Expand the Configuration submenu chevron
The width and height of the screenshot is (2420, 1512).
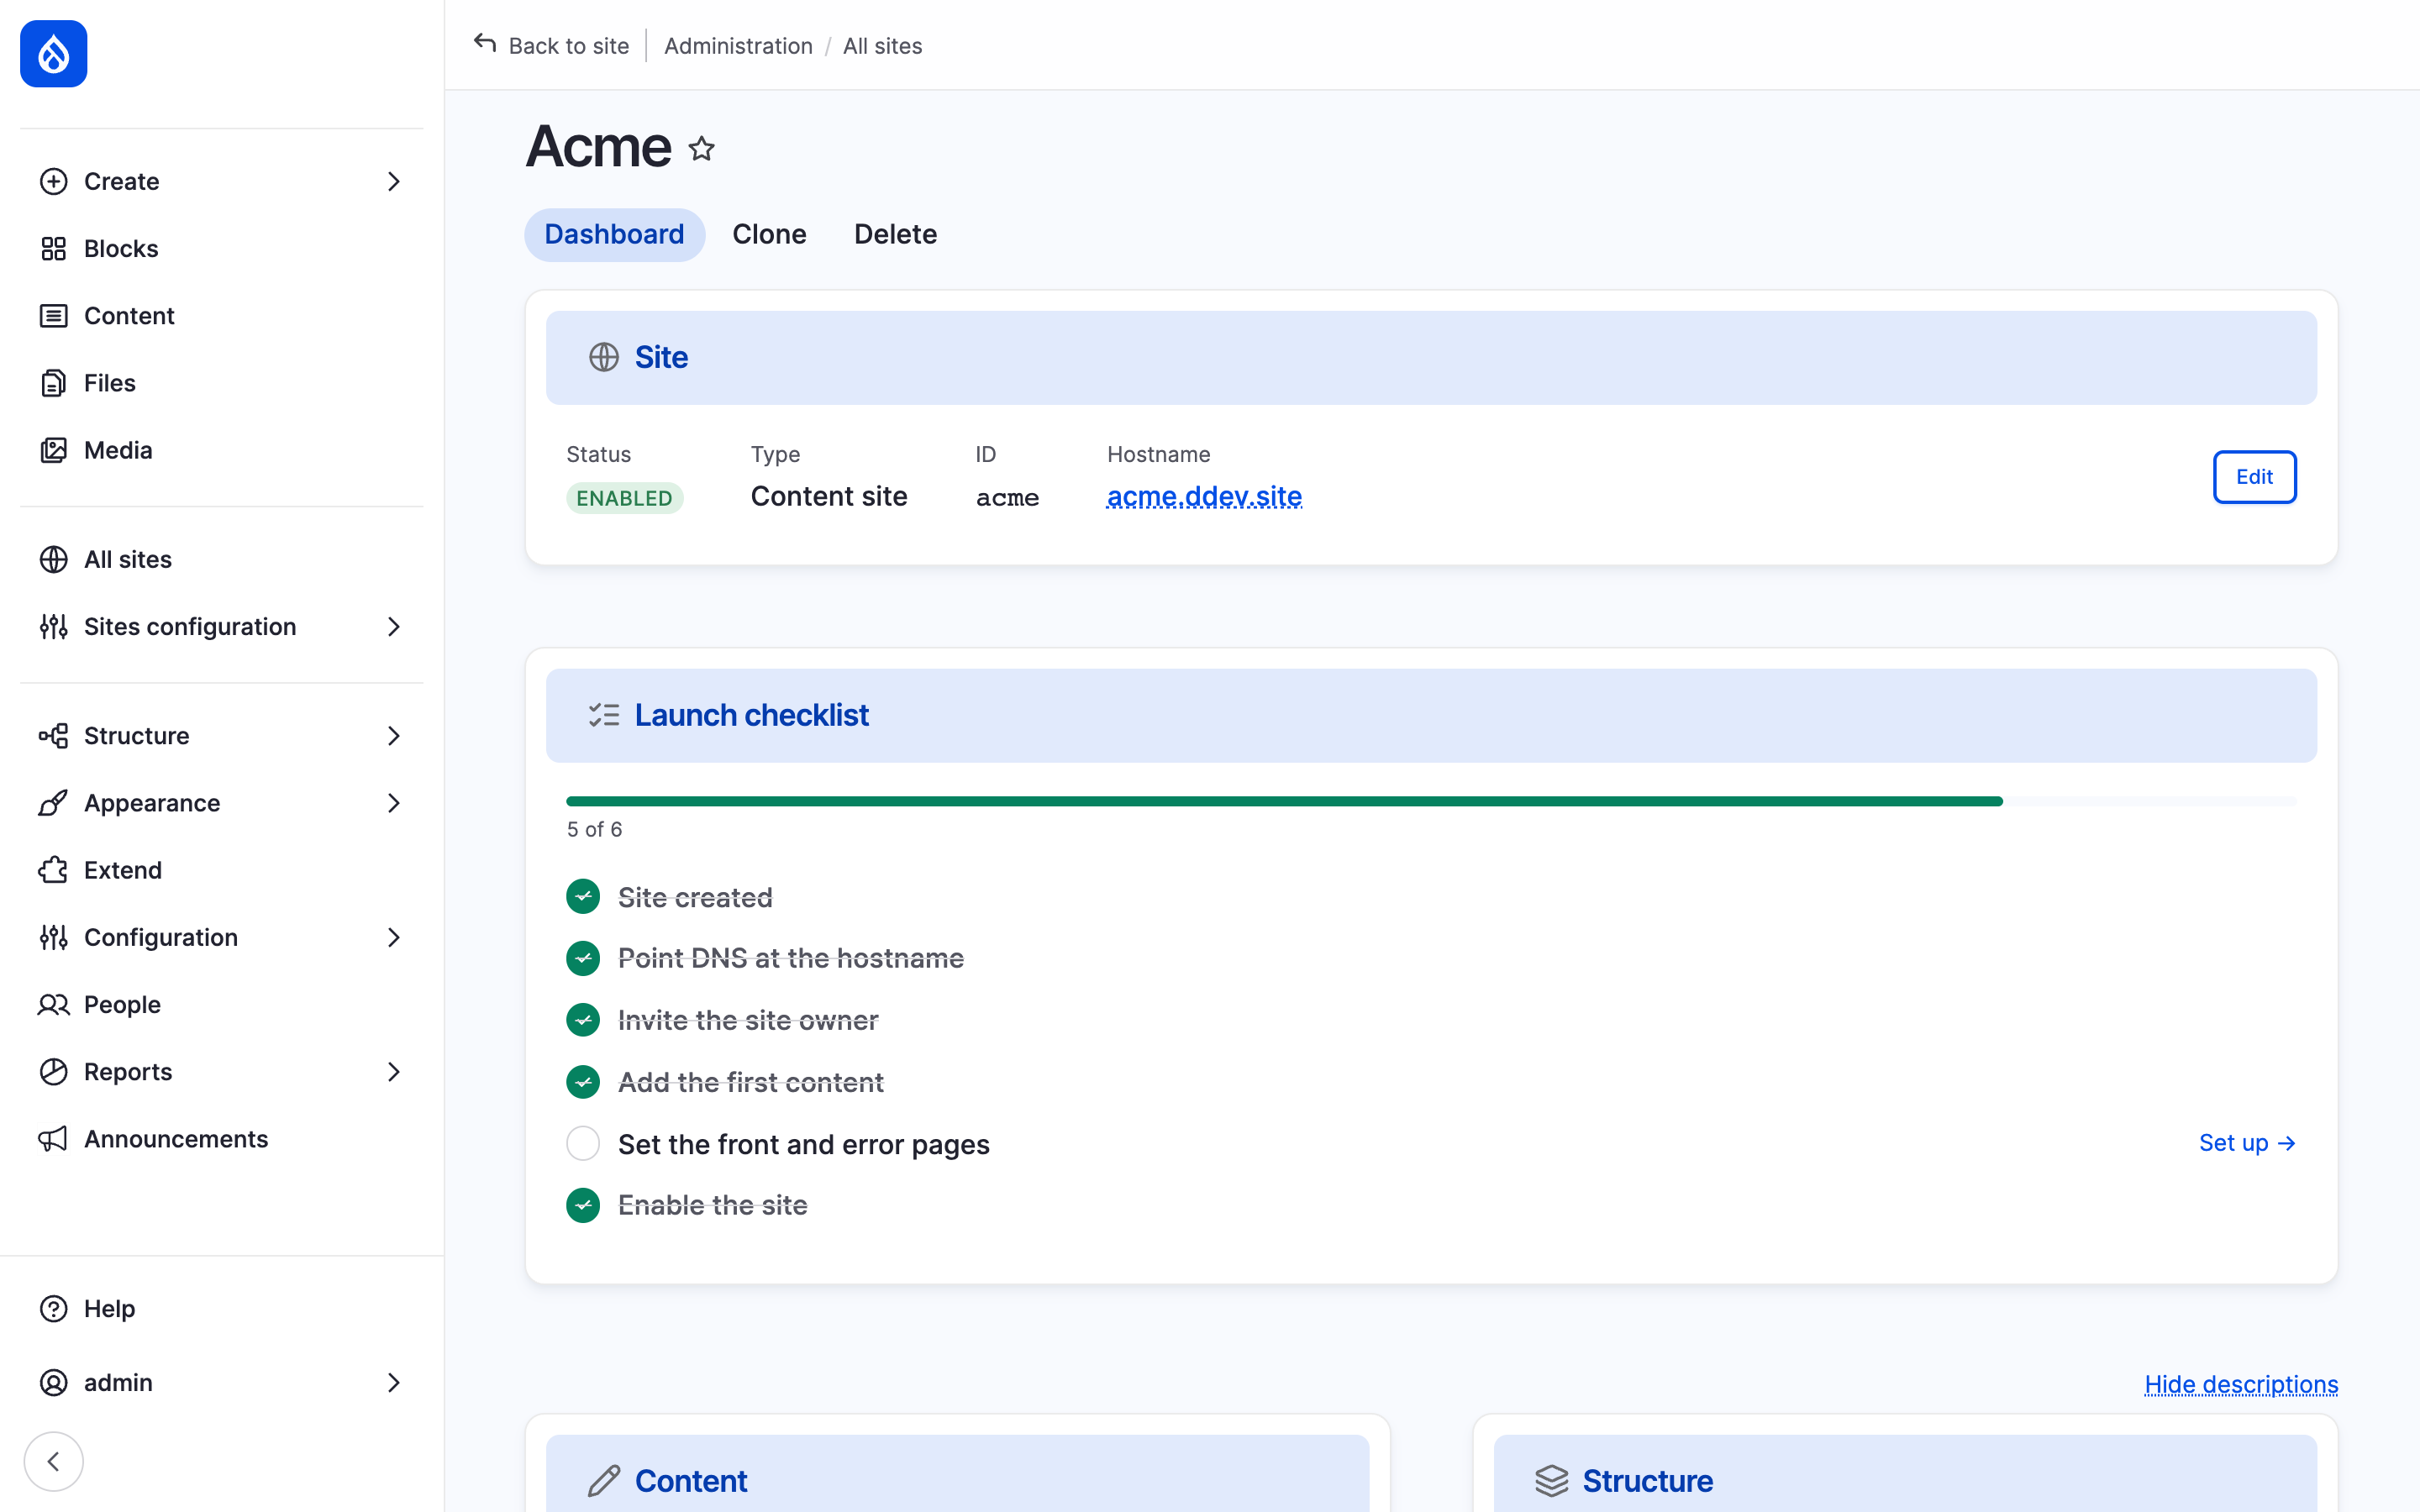point(394,937)
